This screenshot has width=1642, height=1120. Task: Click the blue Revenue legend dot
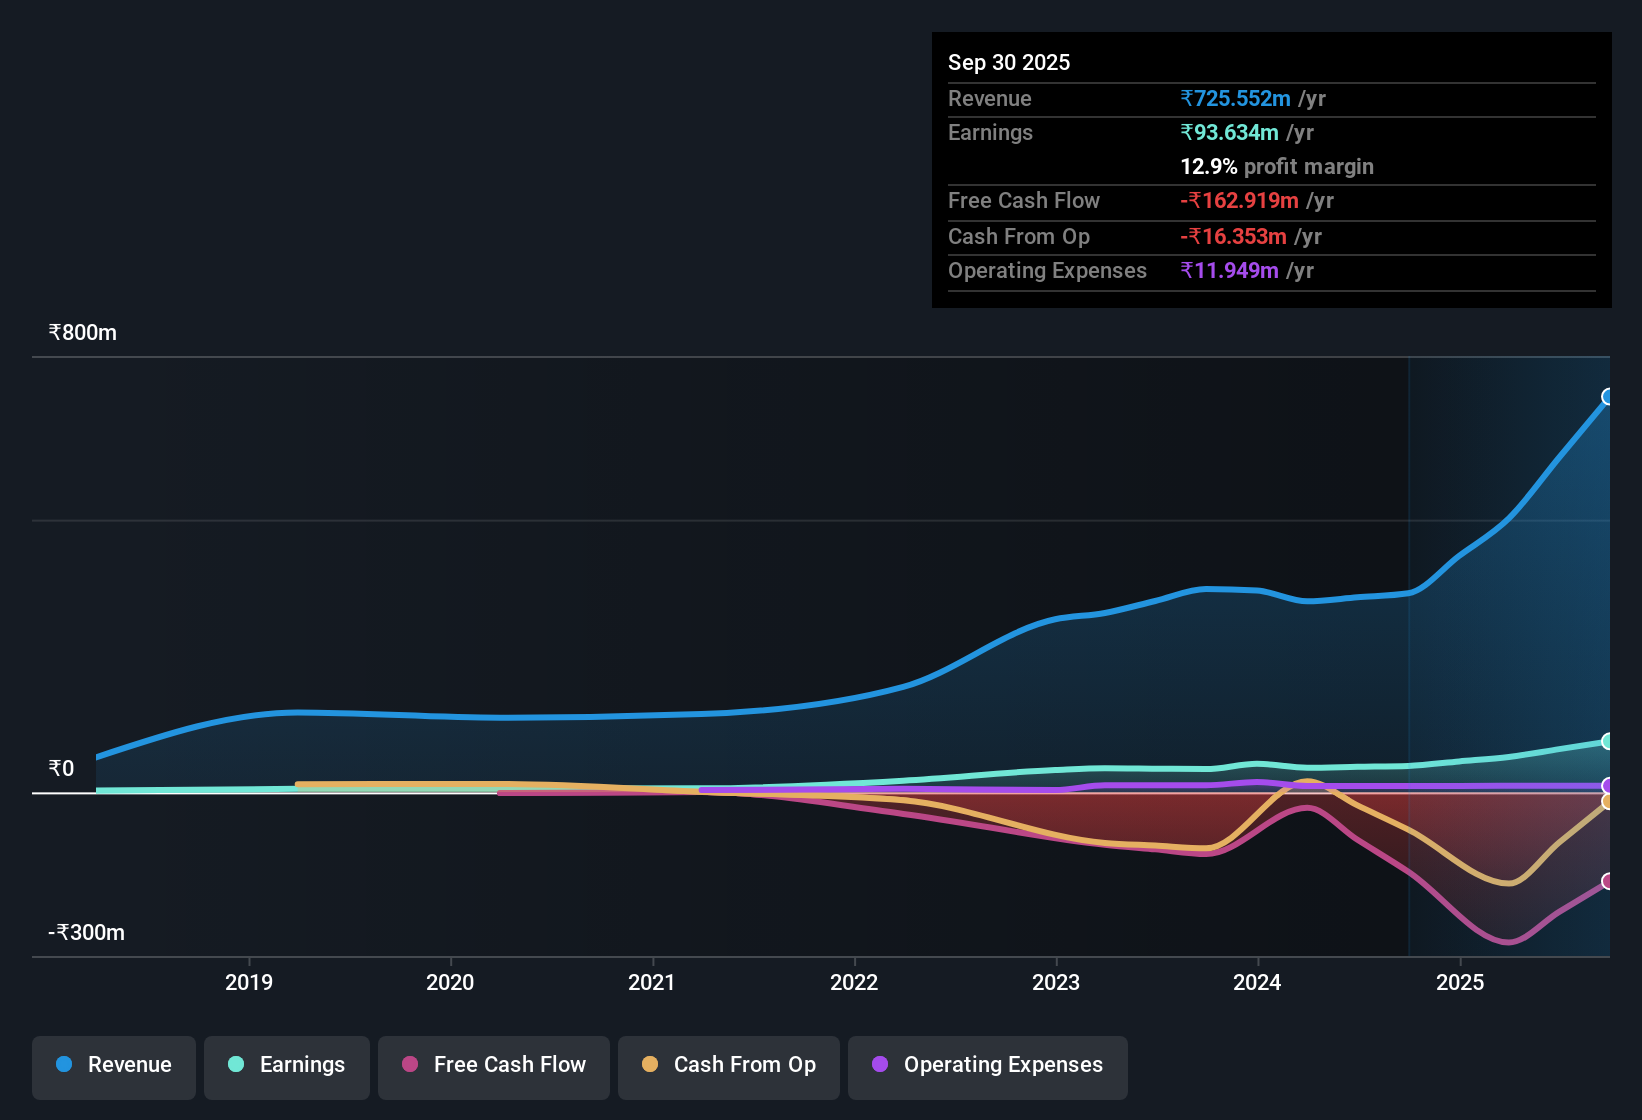click(64, 1065)
